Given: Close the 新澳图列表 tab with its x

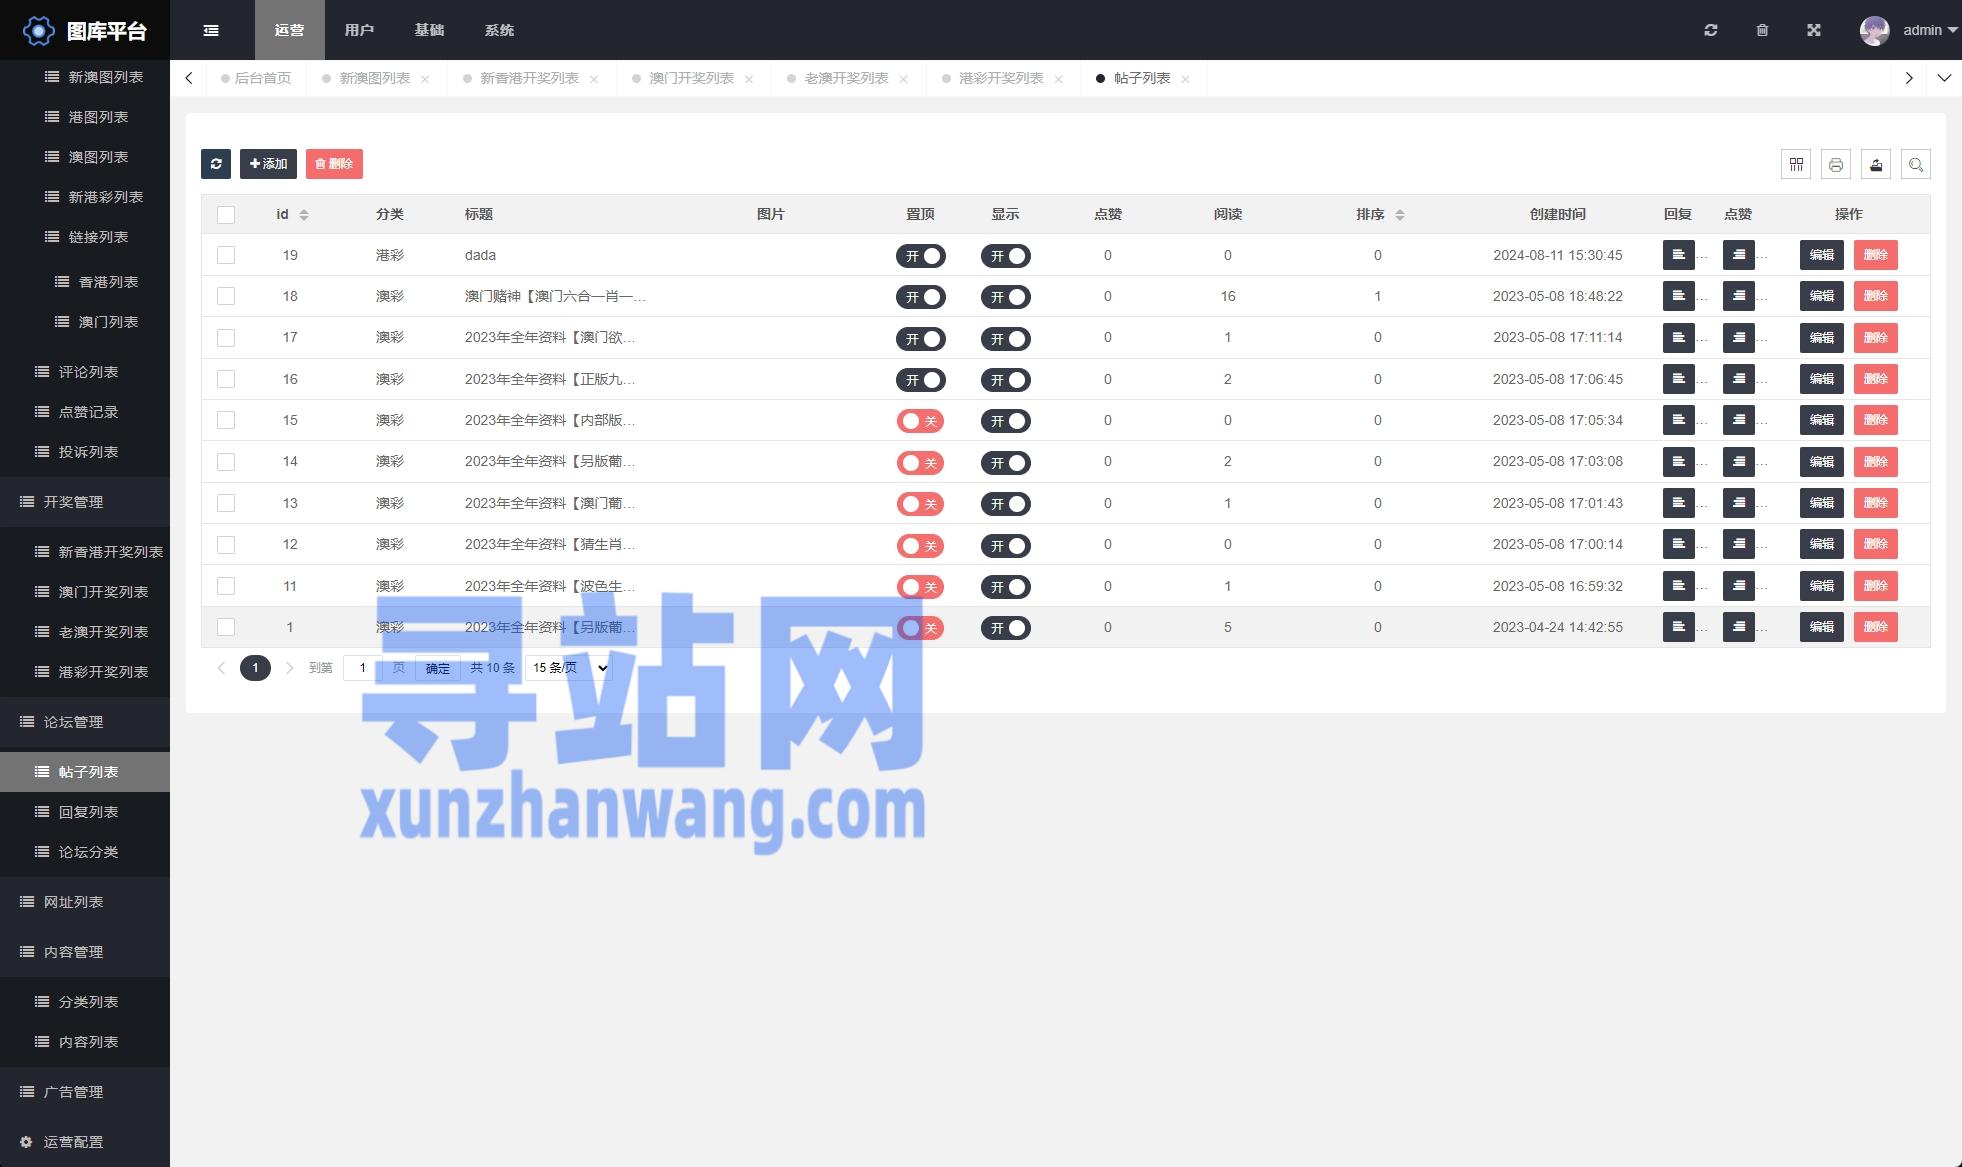Looking at the screenshot, I should point(425,79).
